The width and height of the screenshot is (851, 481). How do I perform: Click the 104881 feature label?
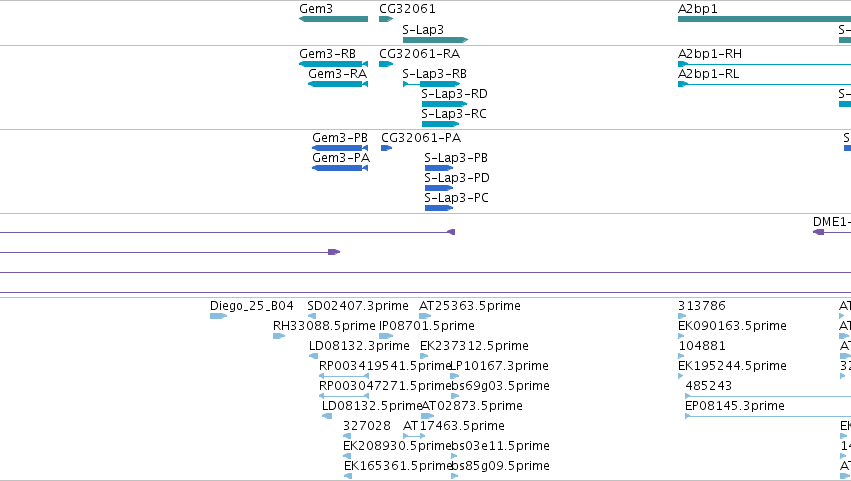coord(702,346)
